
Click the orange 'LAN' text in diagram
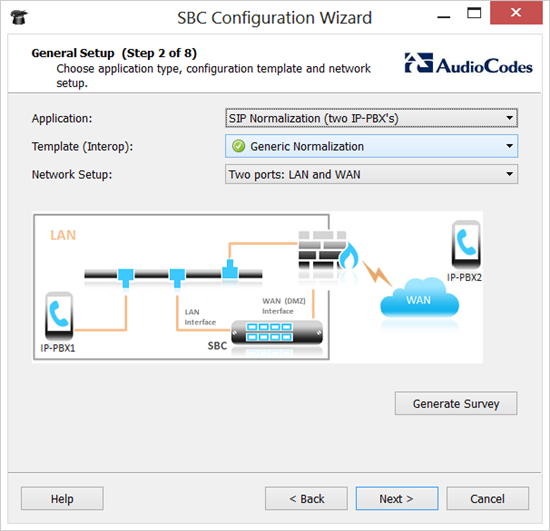(63, 235)
